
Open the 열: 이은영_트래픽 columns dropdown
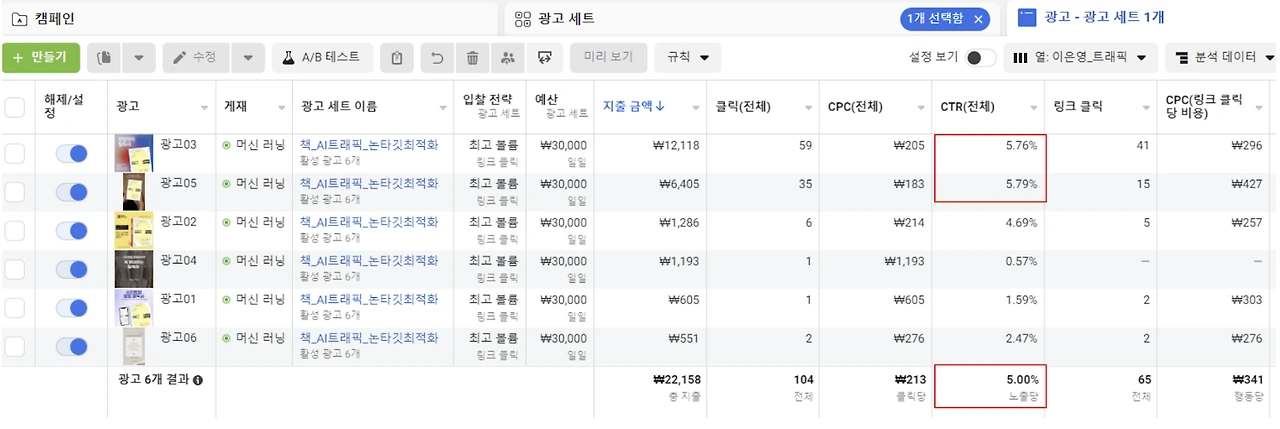coord(1080,57)
